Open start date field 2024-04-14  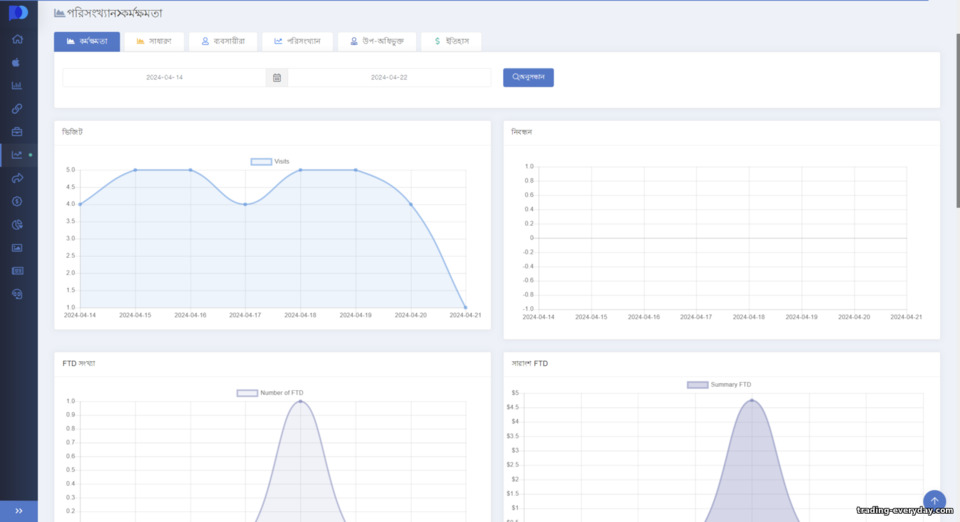[x=164, y=78]
